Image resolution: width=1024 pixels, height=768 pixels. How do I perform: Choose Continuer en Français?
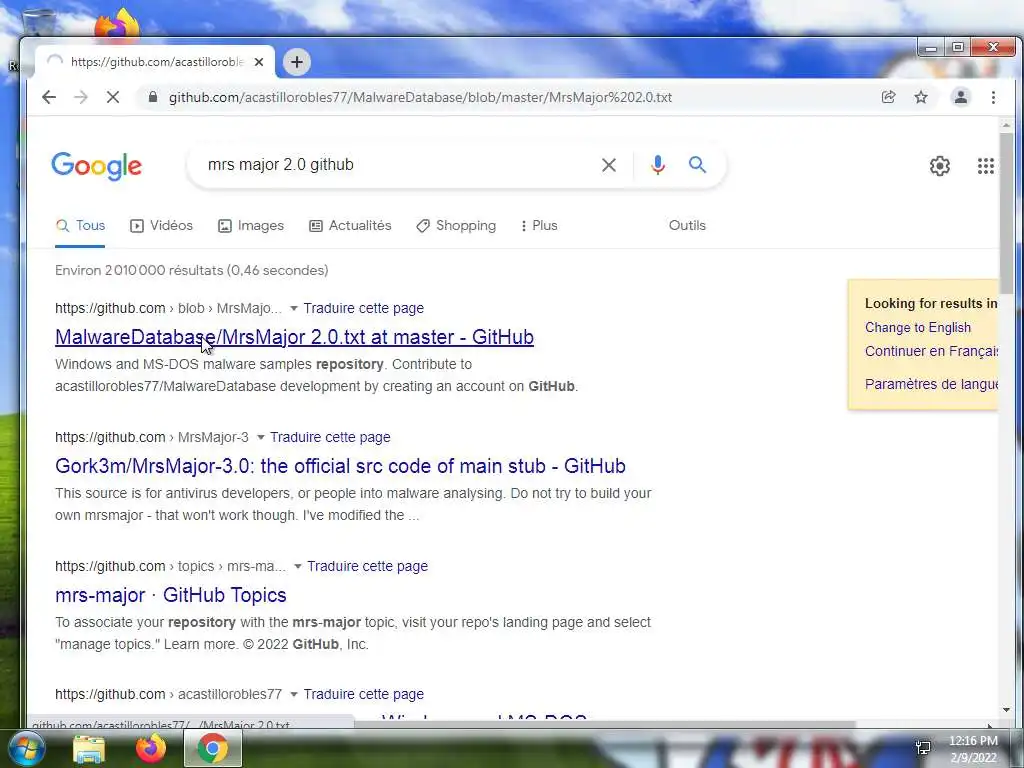(x=931, y=351)
